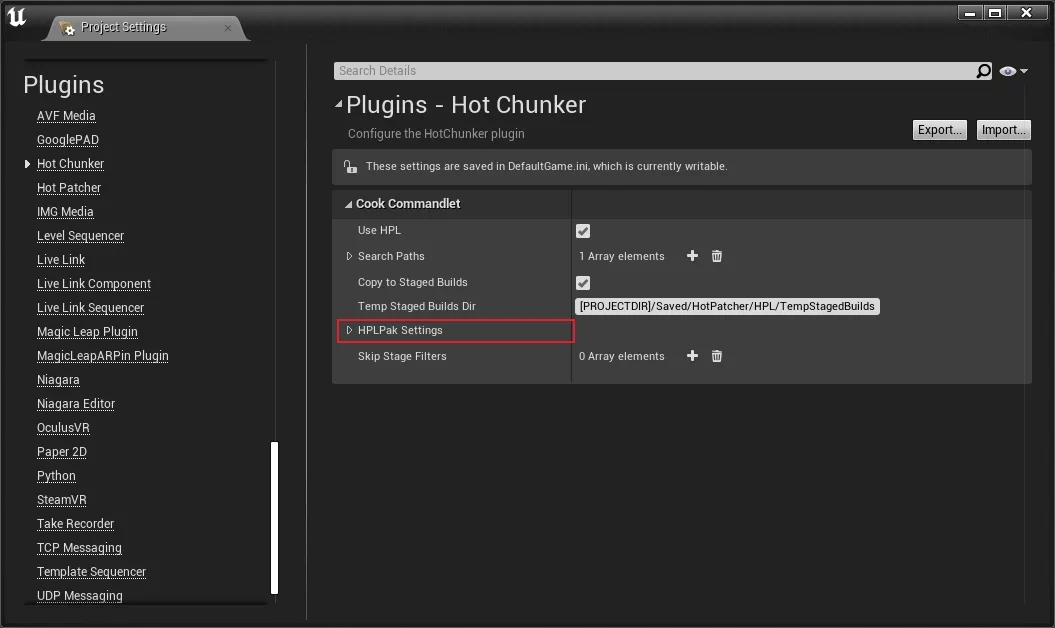Open Paper 2D plugin settings
The image size is (1055, 628).
[x=61, y=452]
